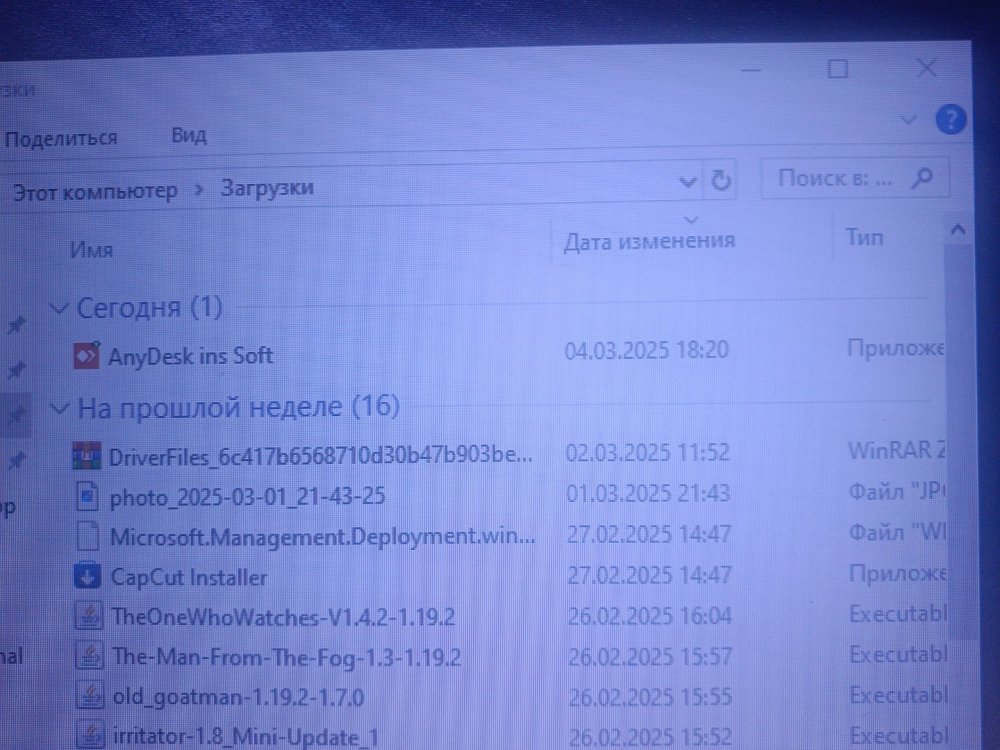The height and width of the screenshot is (750, 1000).
Task: Open Explorer help with question mark icon
Action: pos(950,119)
